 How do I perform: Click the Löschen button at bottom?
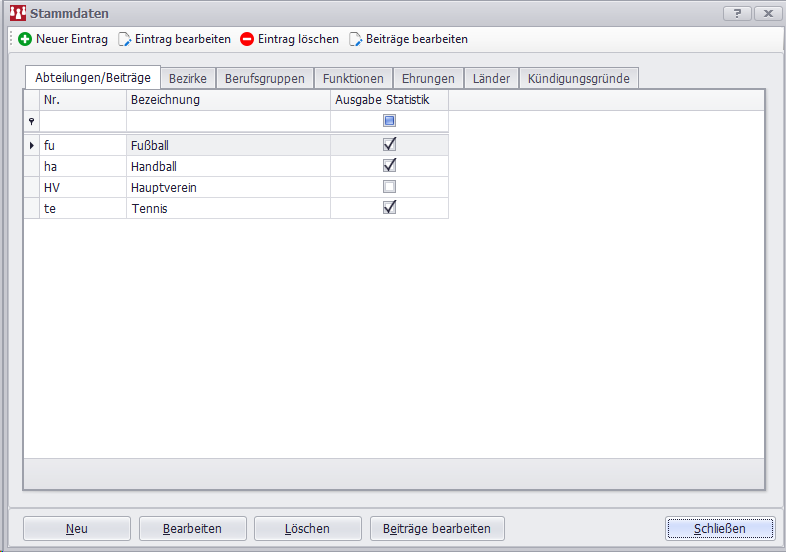(x=308, y=528)
